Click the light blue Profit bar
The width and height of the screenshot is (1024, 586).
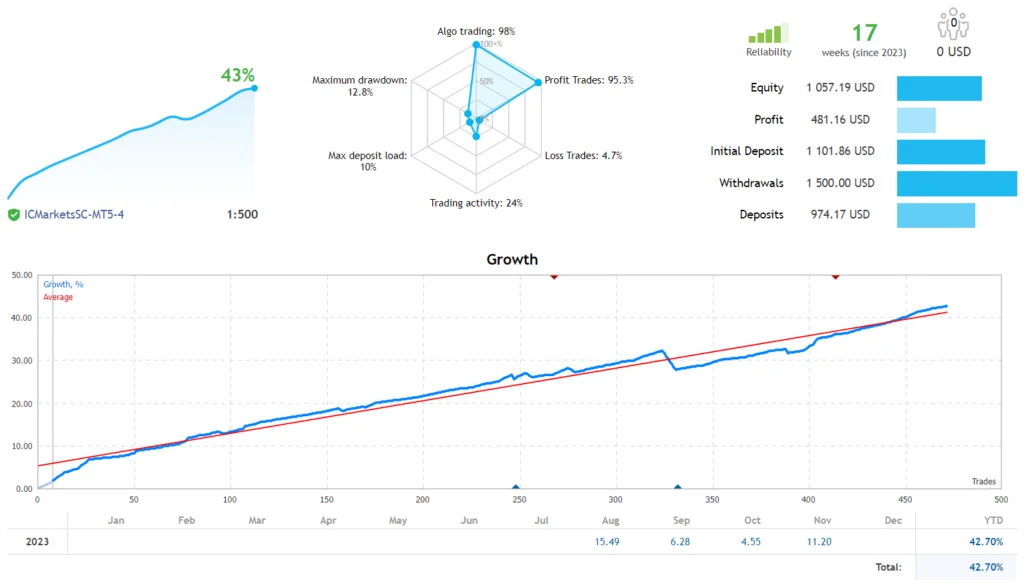916,120
